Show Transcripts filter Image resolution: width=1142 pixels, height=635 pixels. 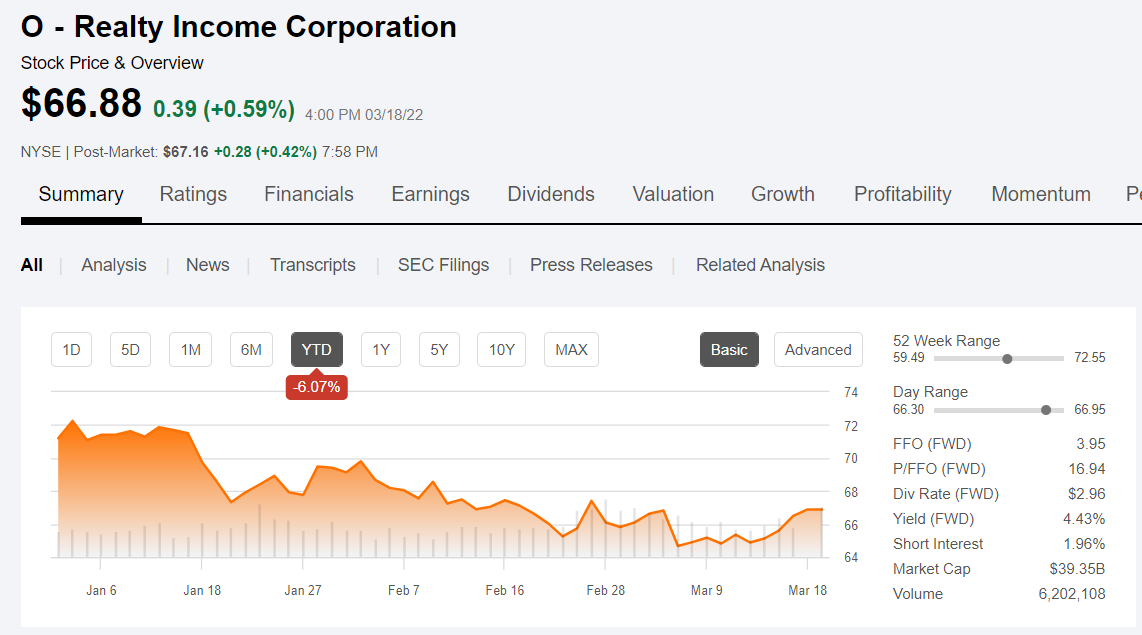coord(312,265)
